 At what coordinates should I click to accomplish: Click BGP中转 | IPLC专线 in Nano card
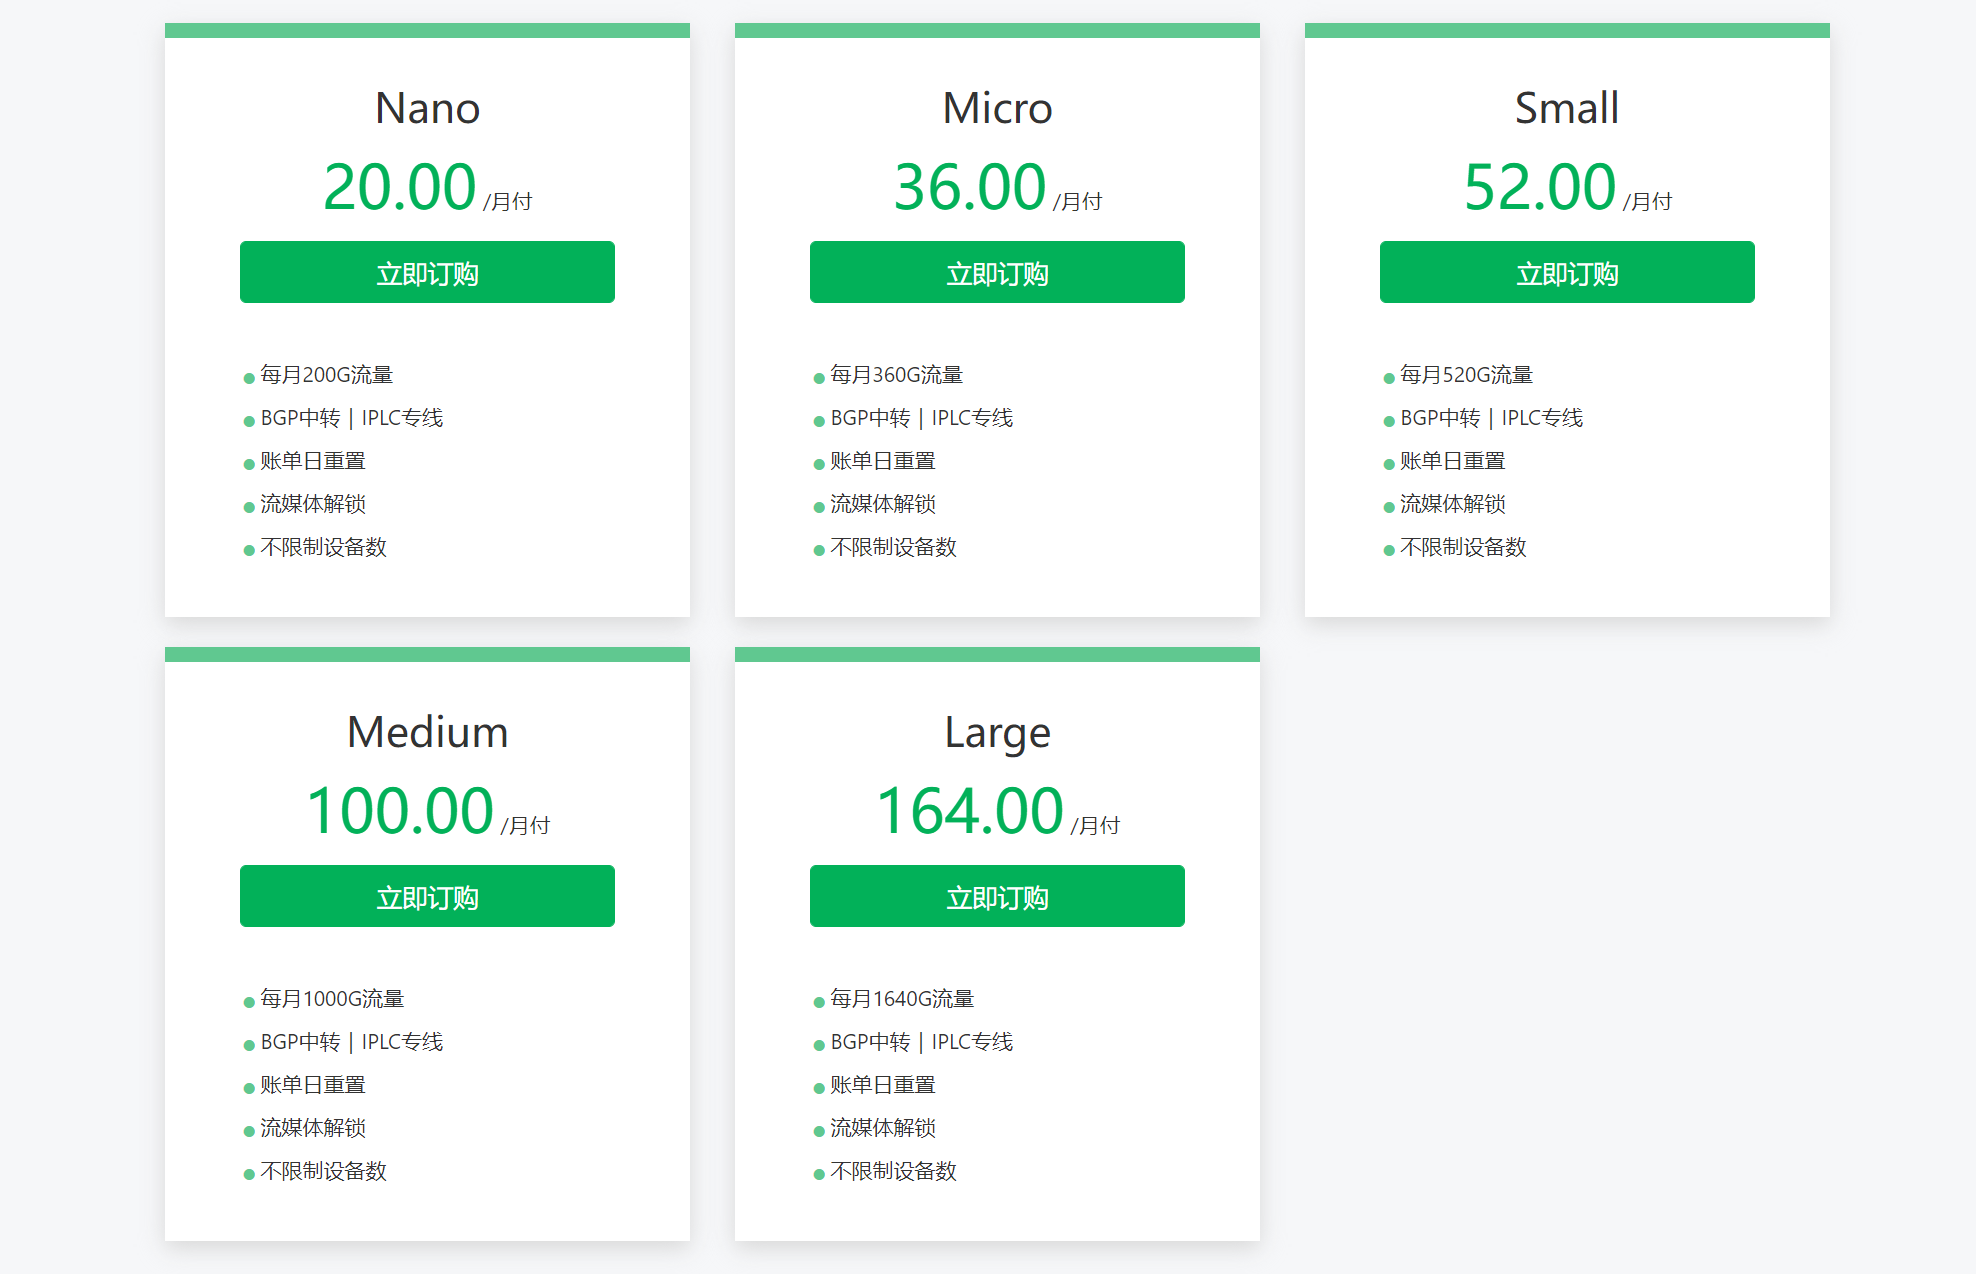[x=351, y=418]
